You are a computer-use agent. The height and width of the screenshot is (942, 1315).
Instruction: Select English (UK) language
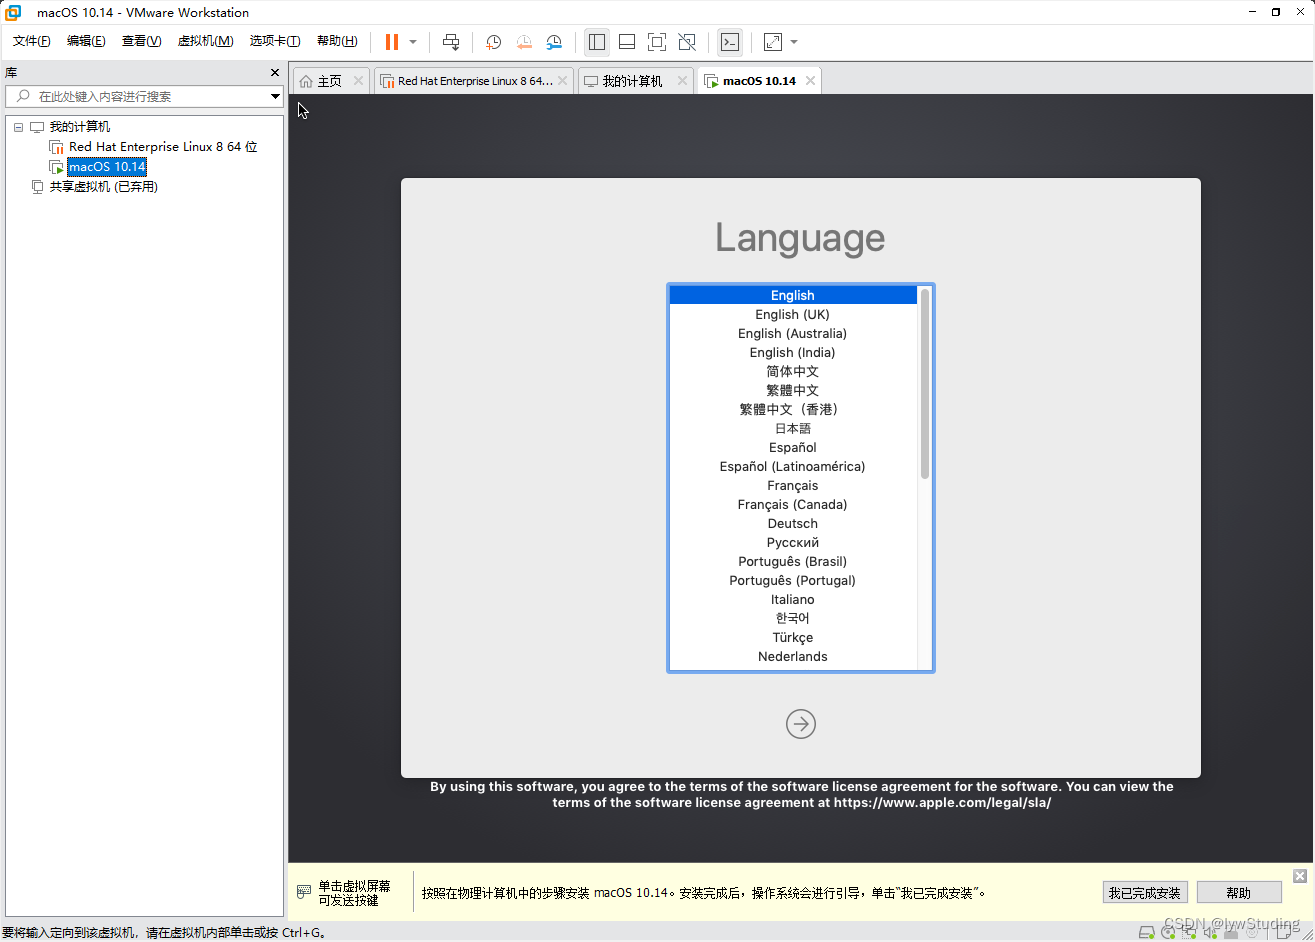coord(793,314)
